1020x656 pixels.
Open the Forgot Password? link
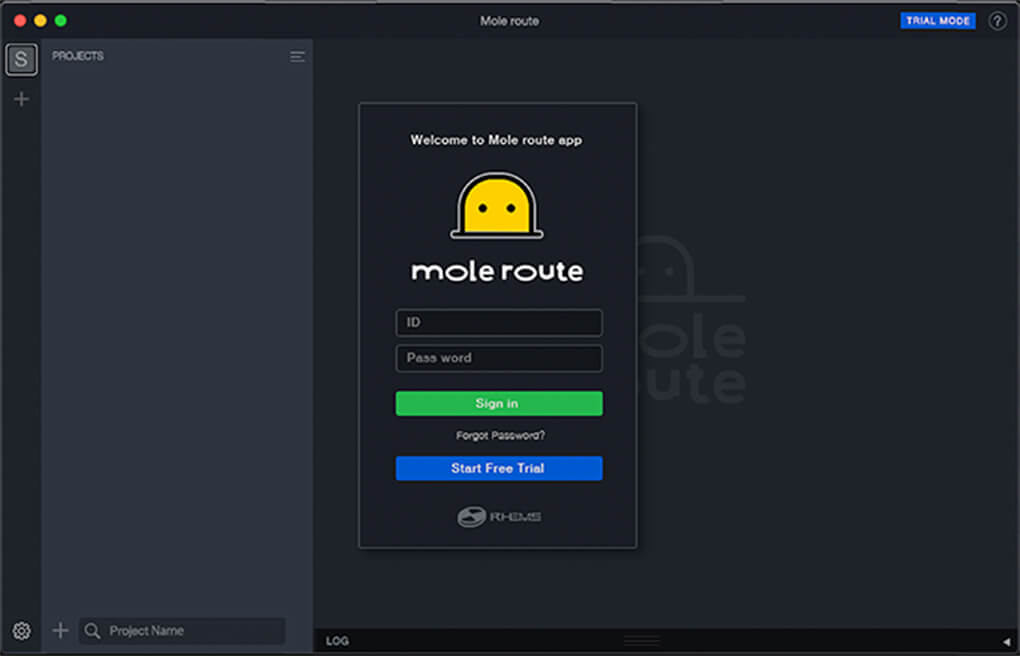point(499,436)
